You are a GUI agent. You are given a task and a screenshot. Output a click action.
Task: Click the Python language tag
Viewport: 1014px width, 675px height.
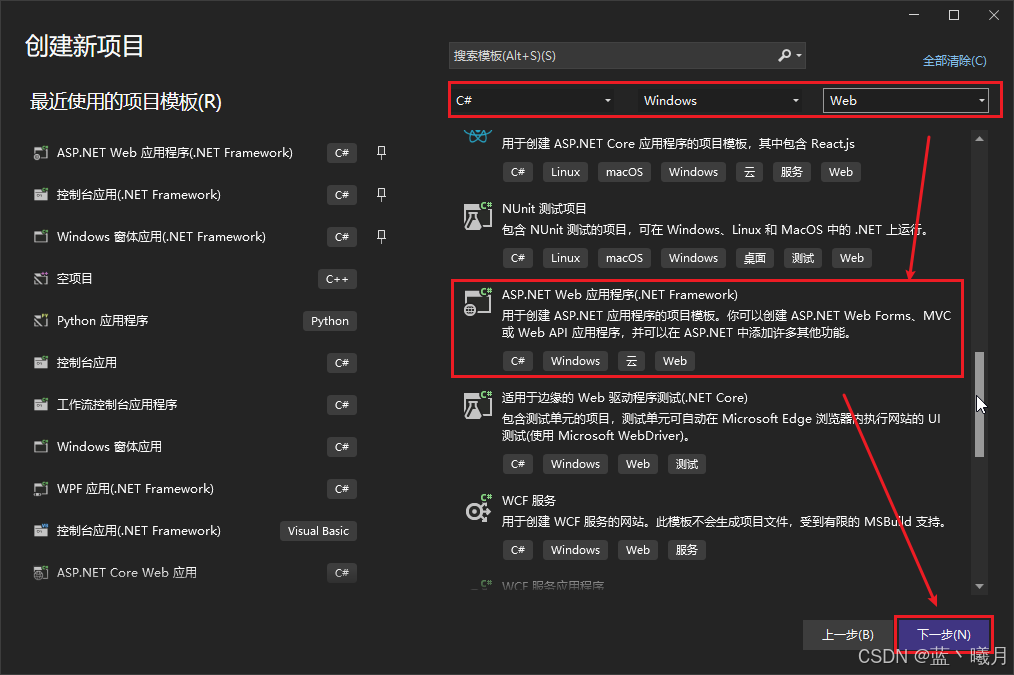[x=330, y=321]
